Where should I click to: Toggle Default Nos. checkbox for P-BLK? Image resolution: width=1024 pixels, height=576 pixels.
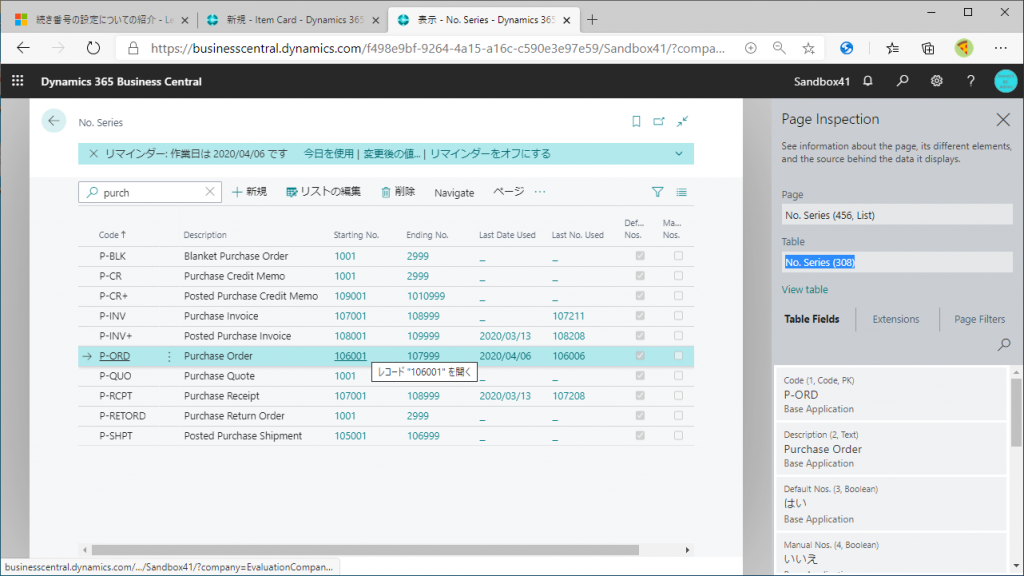pos(640,256)
